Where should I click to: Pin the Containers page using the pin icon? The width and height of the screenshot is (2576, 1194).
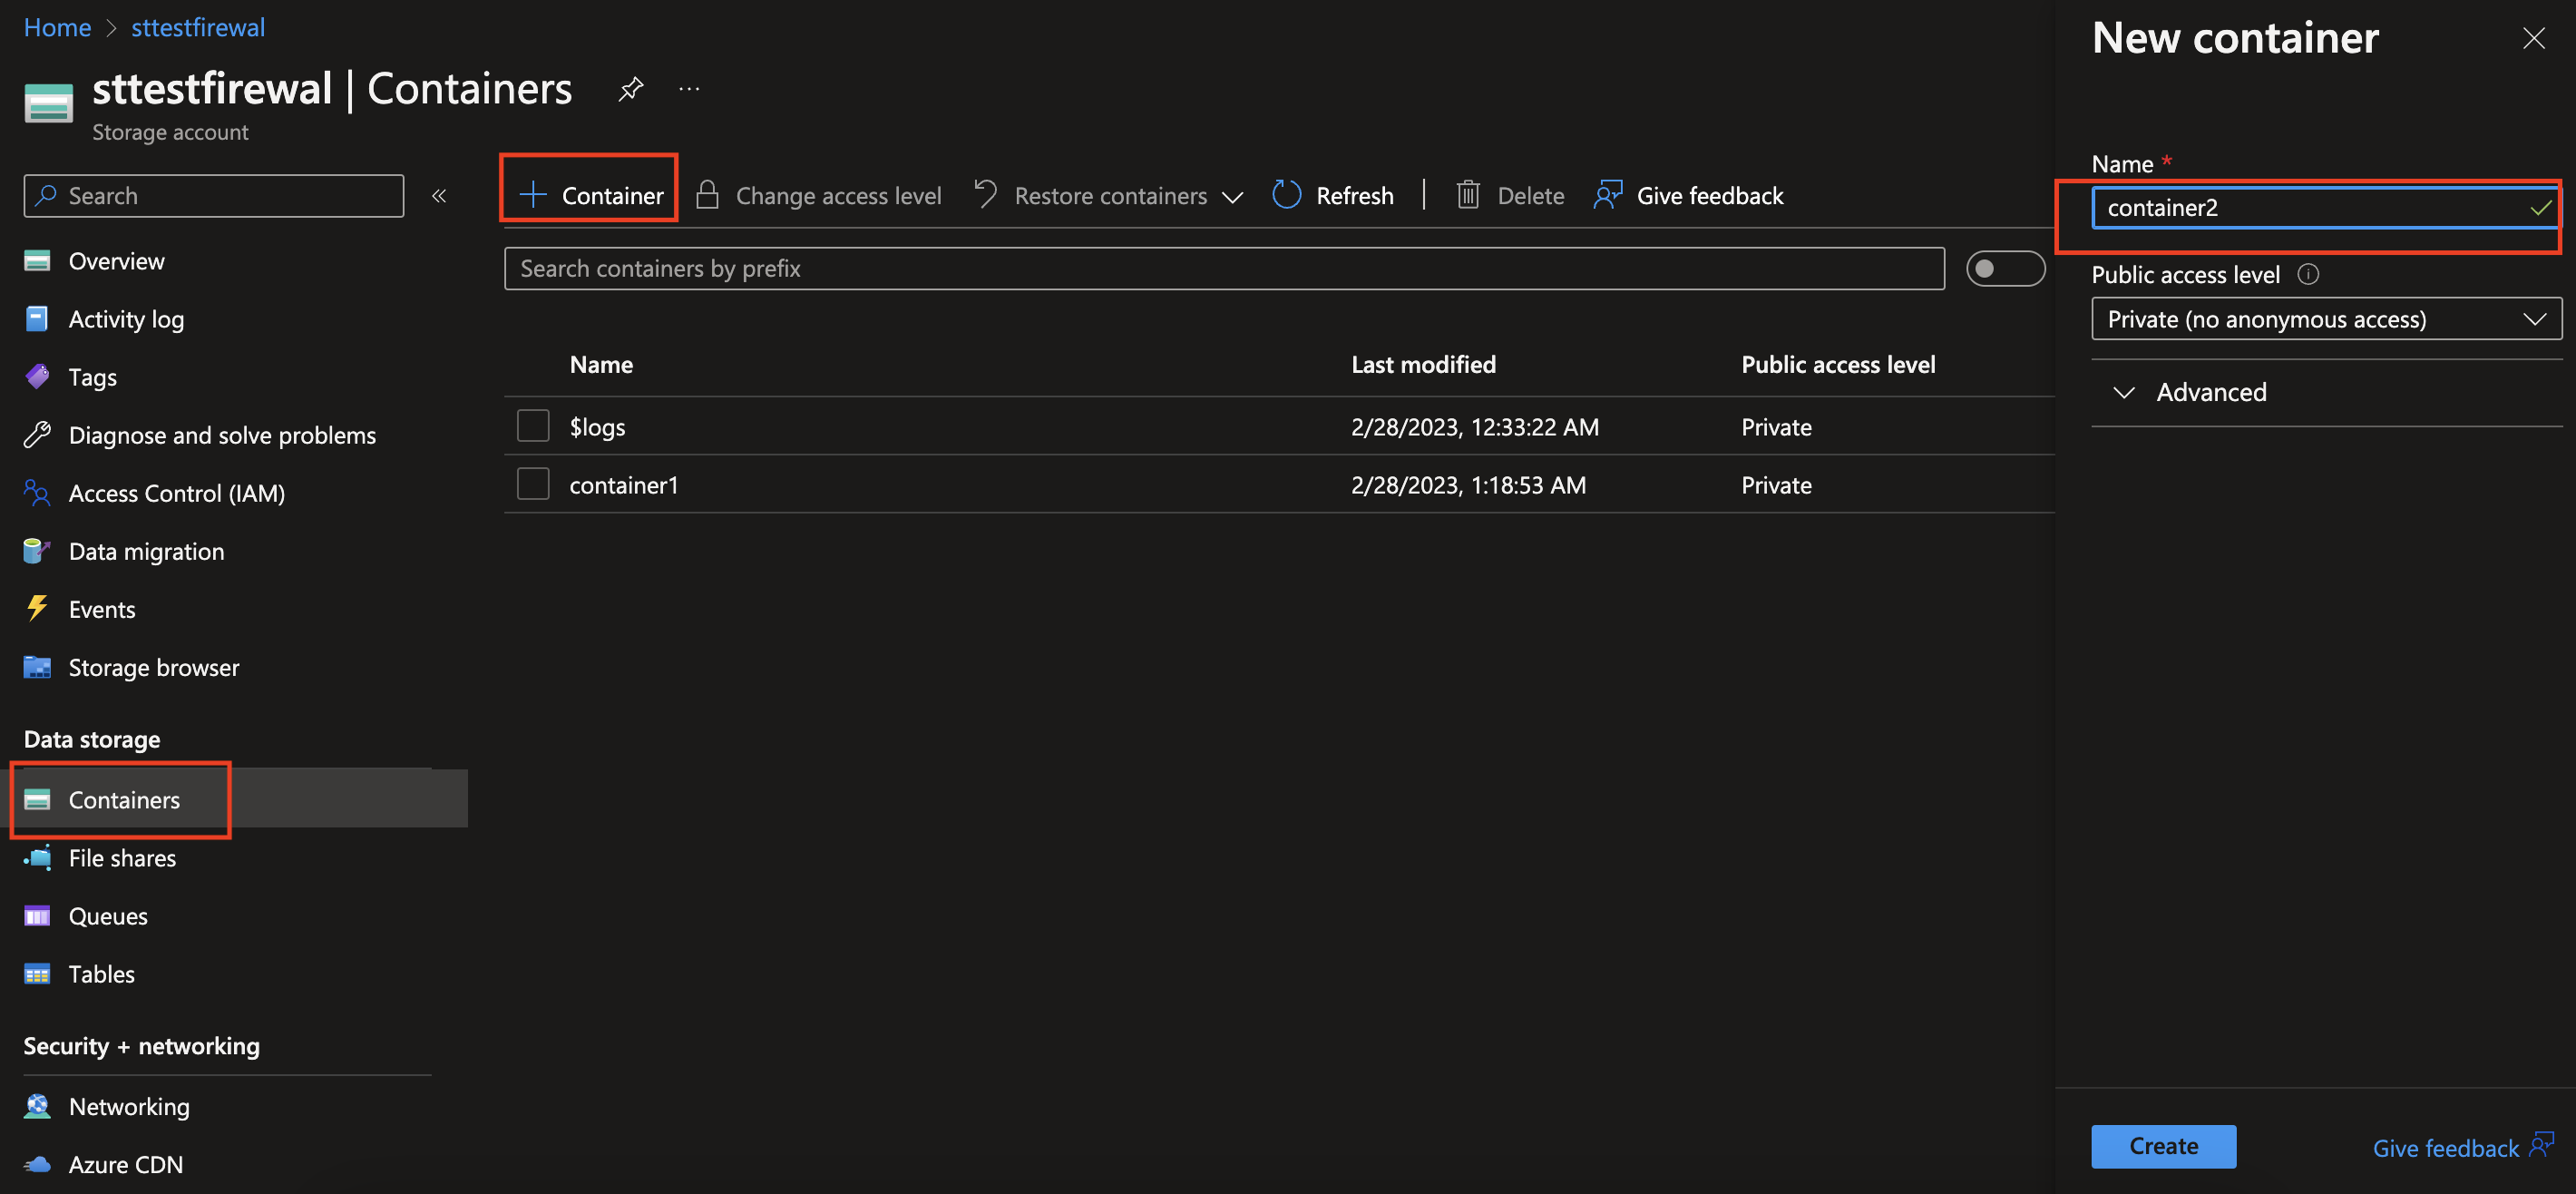pos(630,88)
